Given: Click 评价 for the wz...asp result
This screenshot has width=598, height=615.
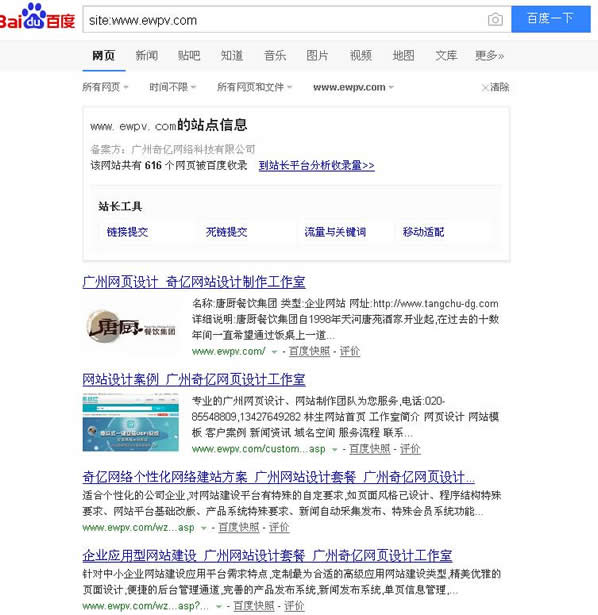Looking at the screenshot, I should (279, 528).
